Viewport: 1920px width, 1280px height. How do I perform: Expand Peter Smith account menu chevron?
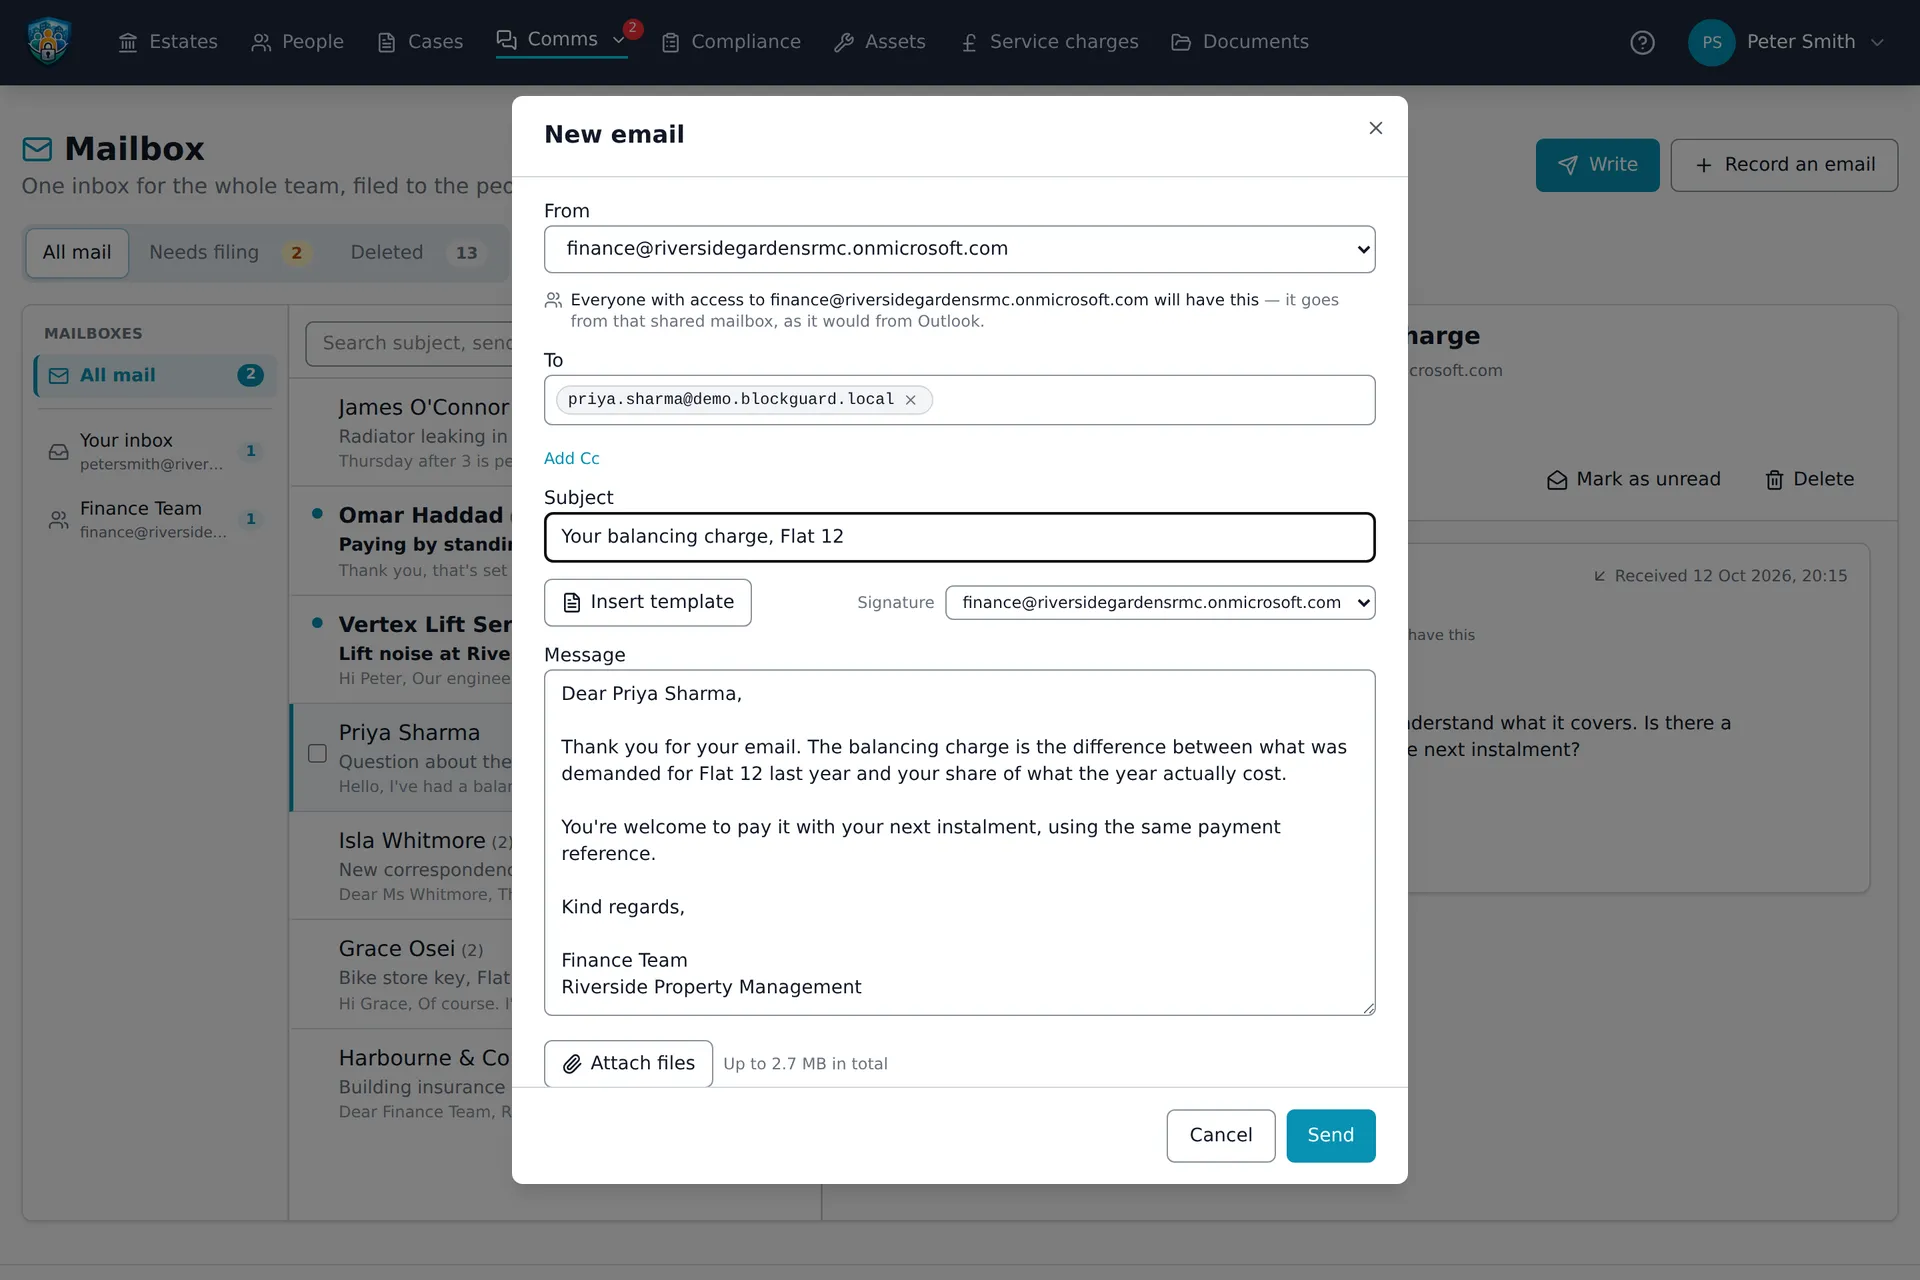(1877, 42)
